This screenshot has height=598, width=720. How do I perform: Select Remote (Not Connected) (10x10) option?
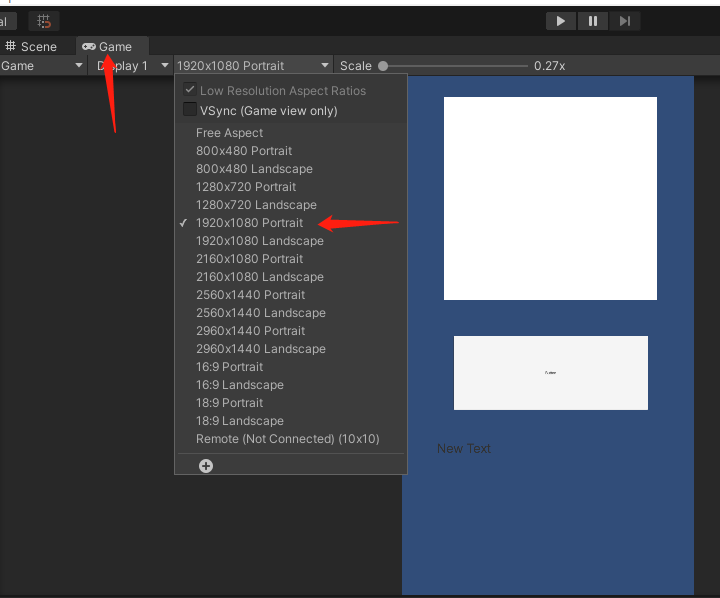point(291,439)
